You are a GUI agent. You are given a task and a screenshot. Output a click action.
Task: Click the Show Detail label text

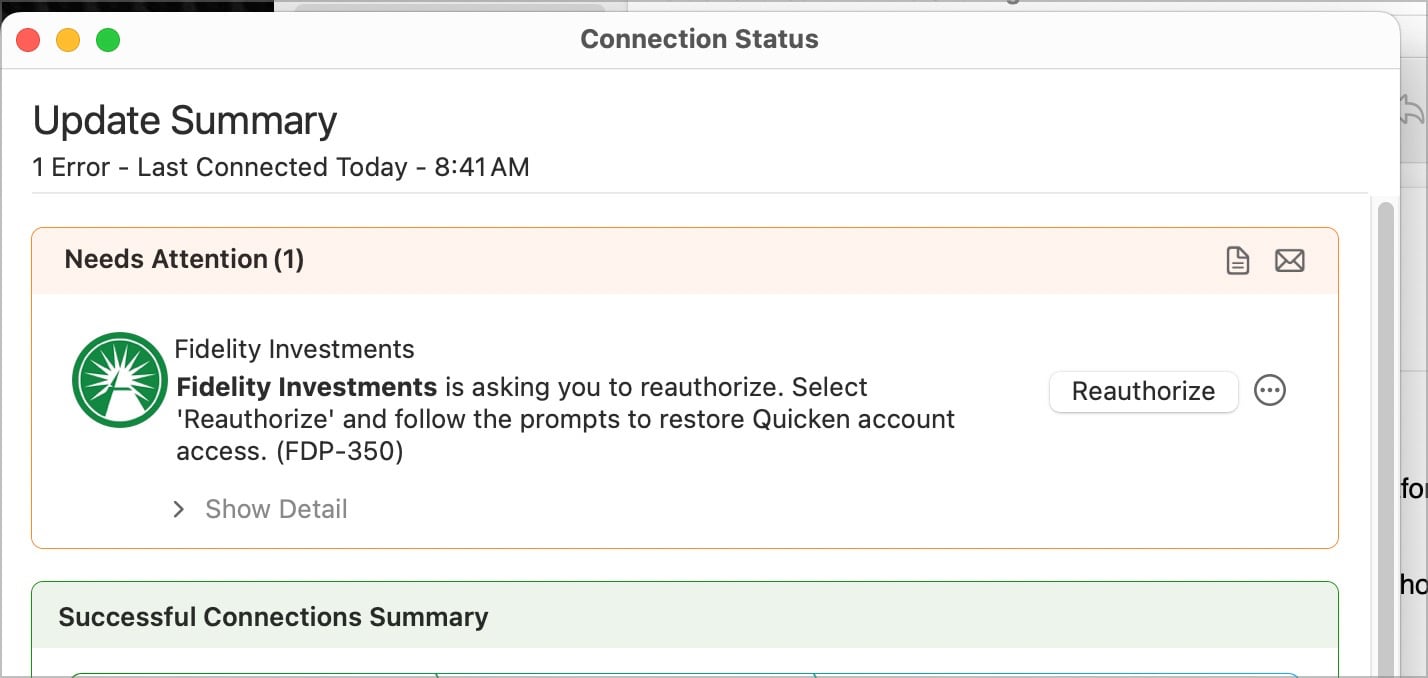click(x=276, y=509)
